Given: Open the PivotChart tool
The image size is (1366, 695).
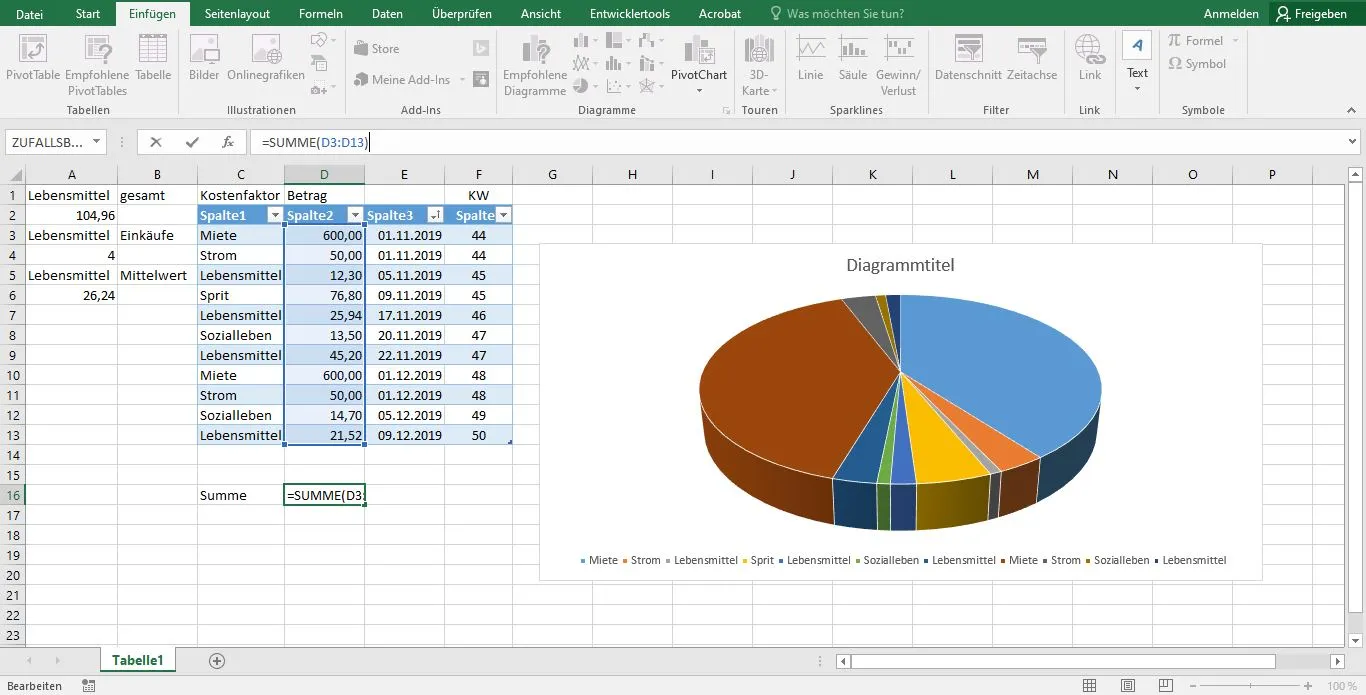Looking at the screenshot, I should (x=698, y=60).
